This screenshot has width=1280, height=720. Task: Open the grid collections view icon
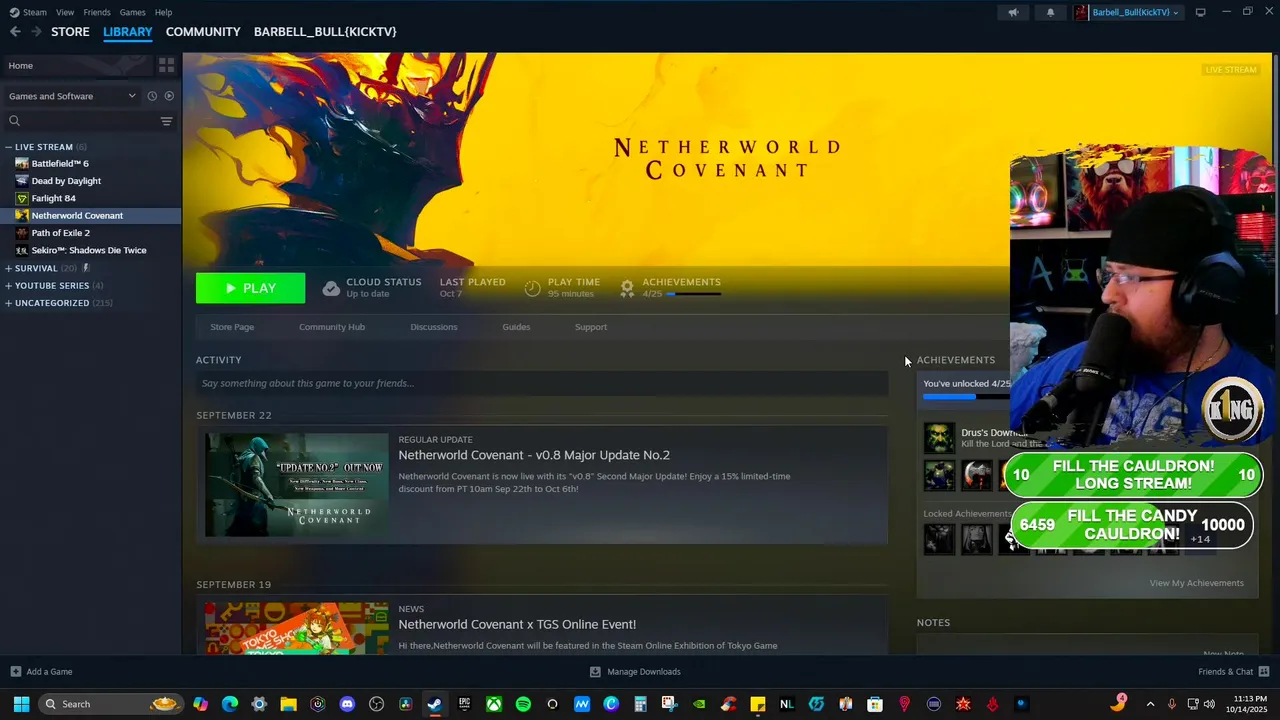point(166,65)
